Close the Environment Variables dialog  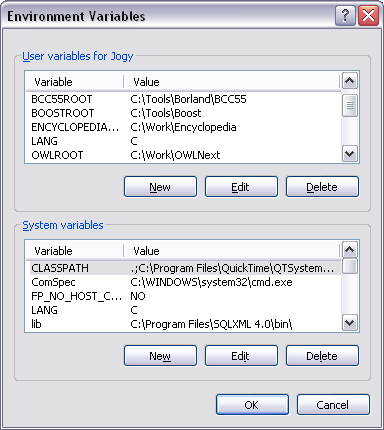point(368,15)
